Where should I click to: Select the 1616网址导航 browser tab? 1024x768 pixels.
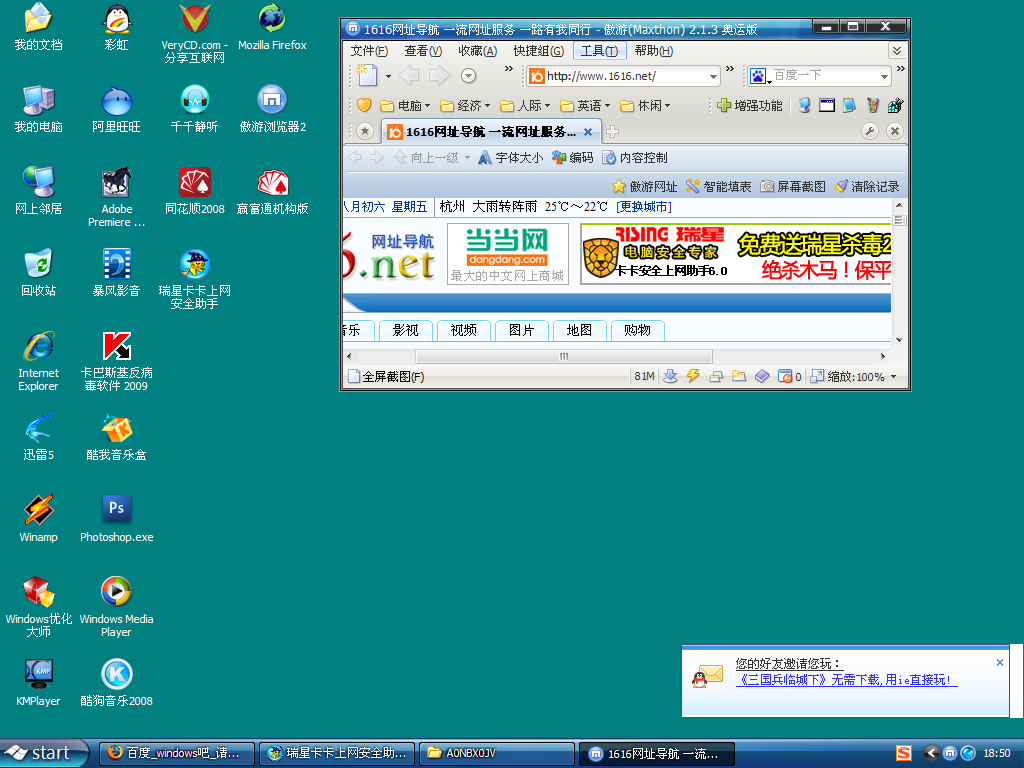point(489,131)
